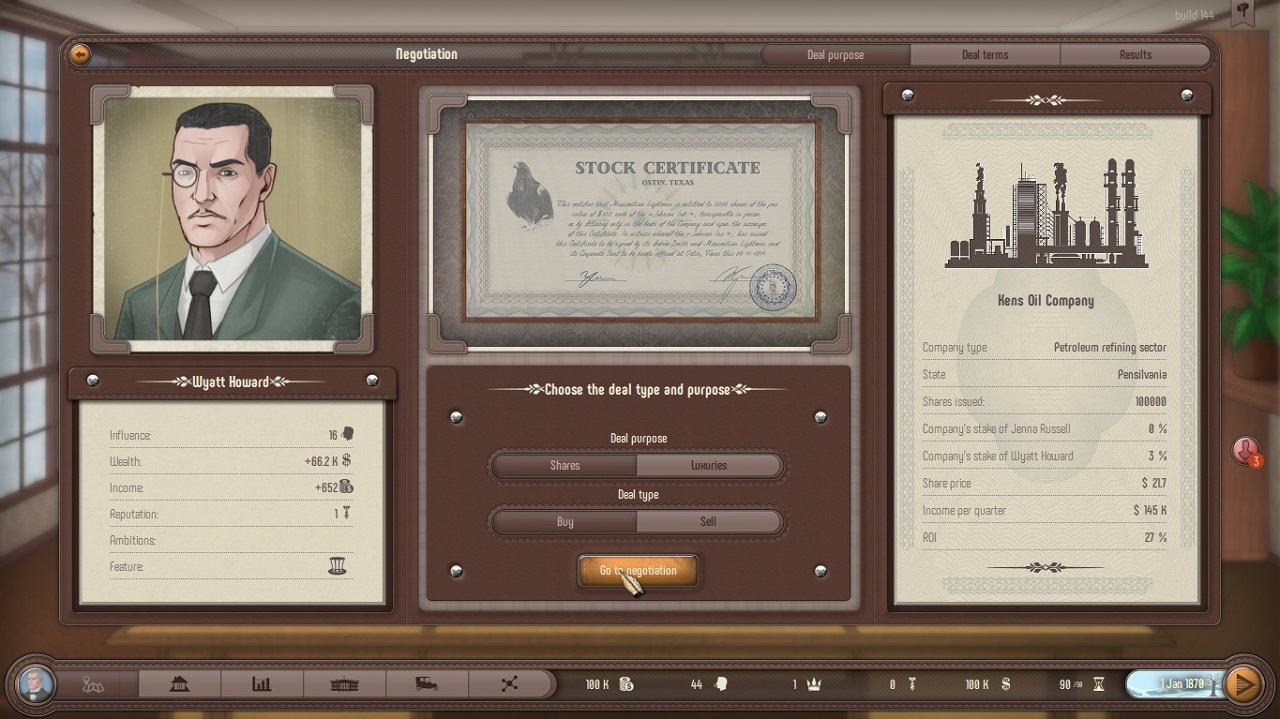Open the bookmark ribbon icon at top right
Viewport: 1280px width, 719px height.
(x=1242, y=13)
